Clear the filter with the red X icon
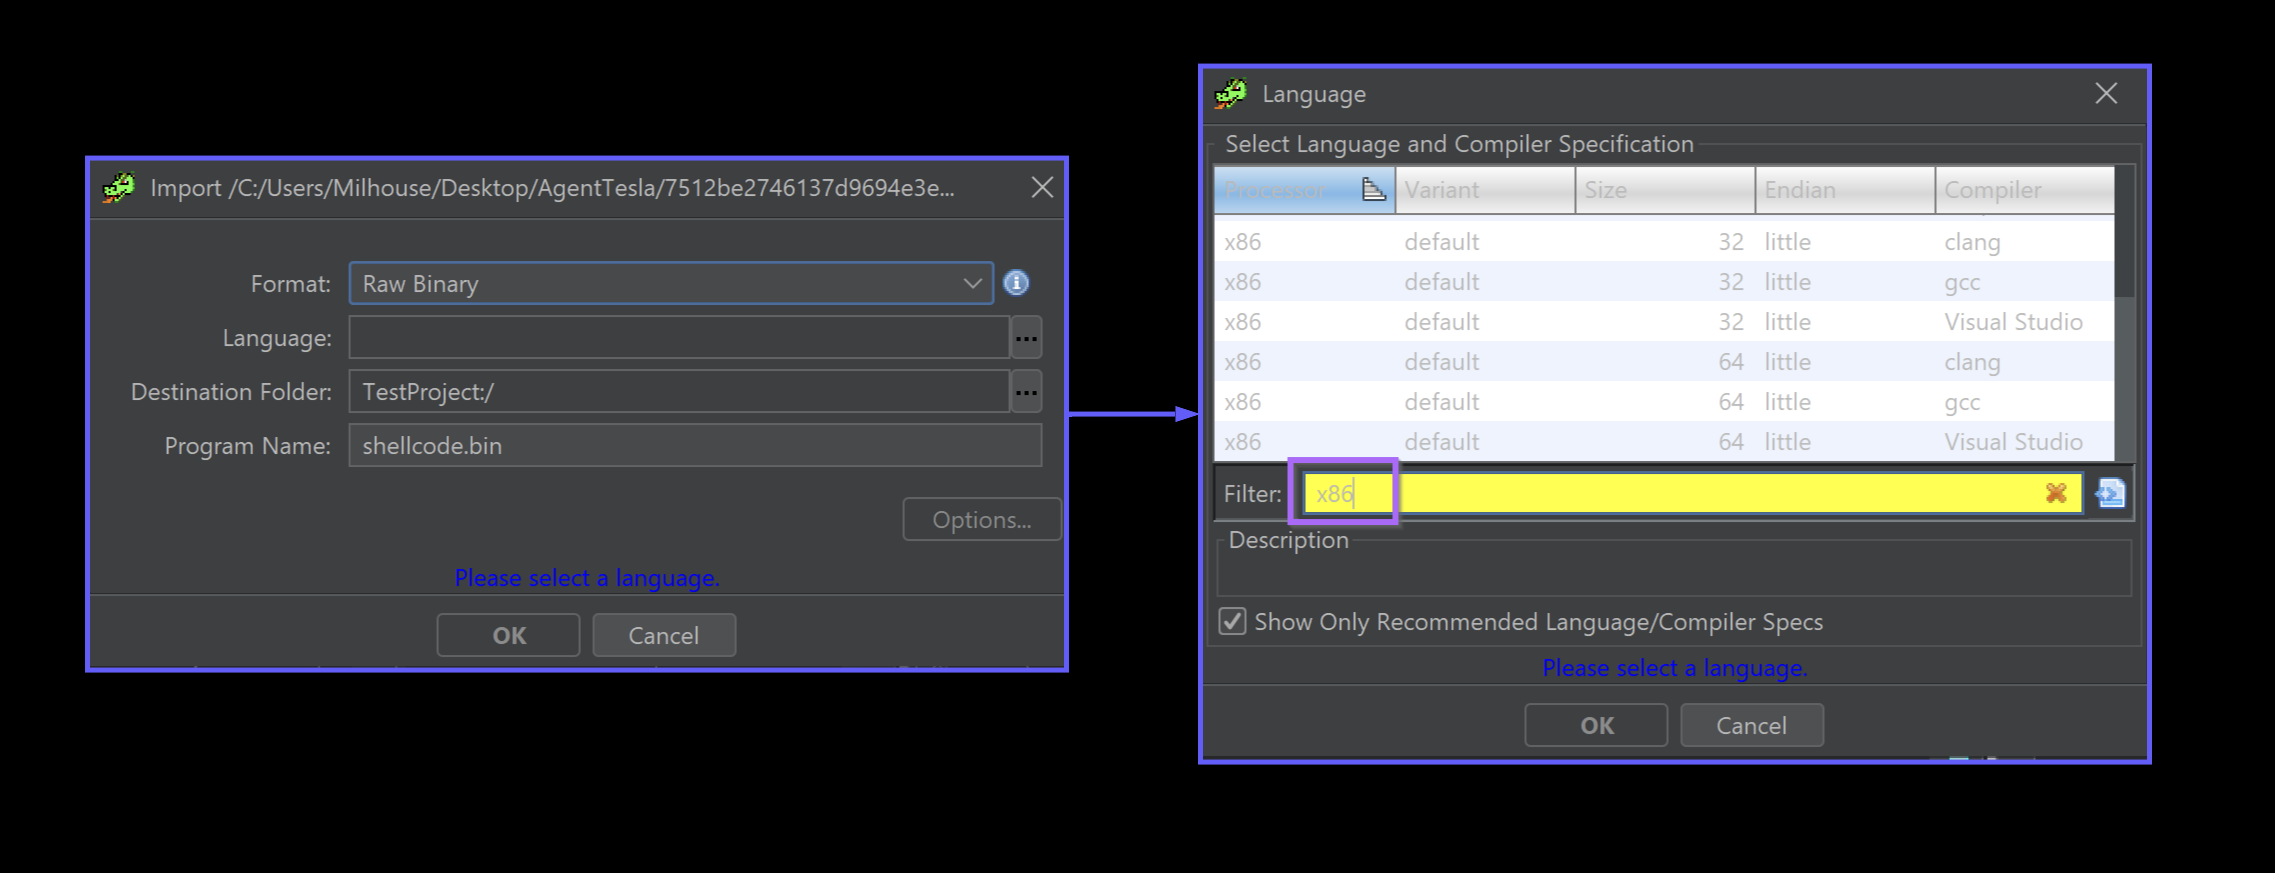This screenshot has height=873, width=2275. tap(2056, 493)
